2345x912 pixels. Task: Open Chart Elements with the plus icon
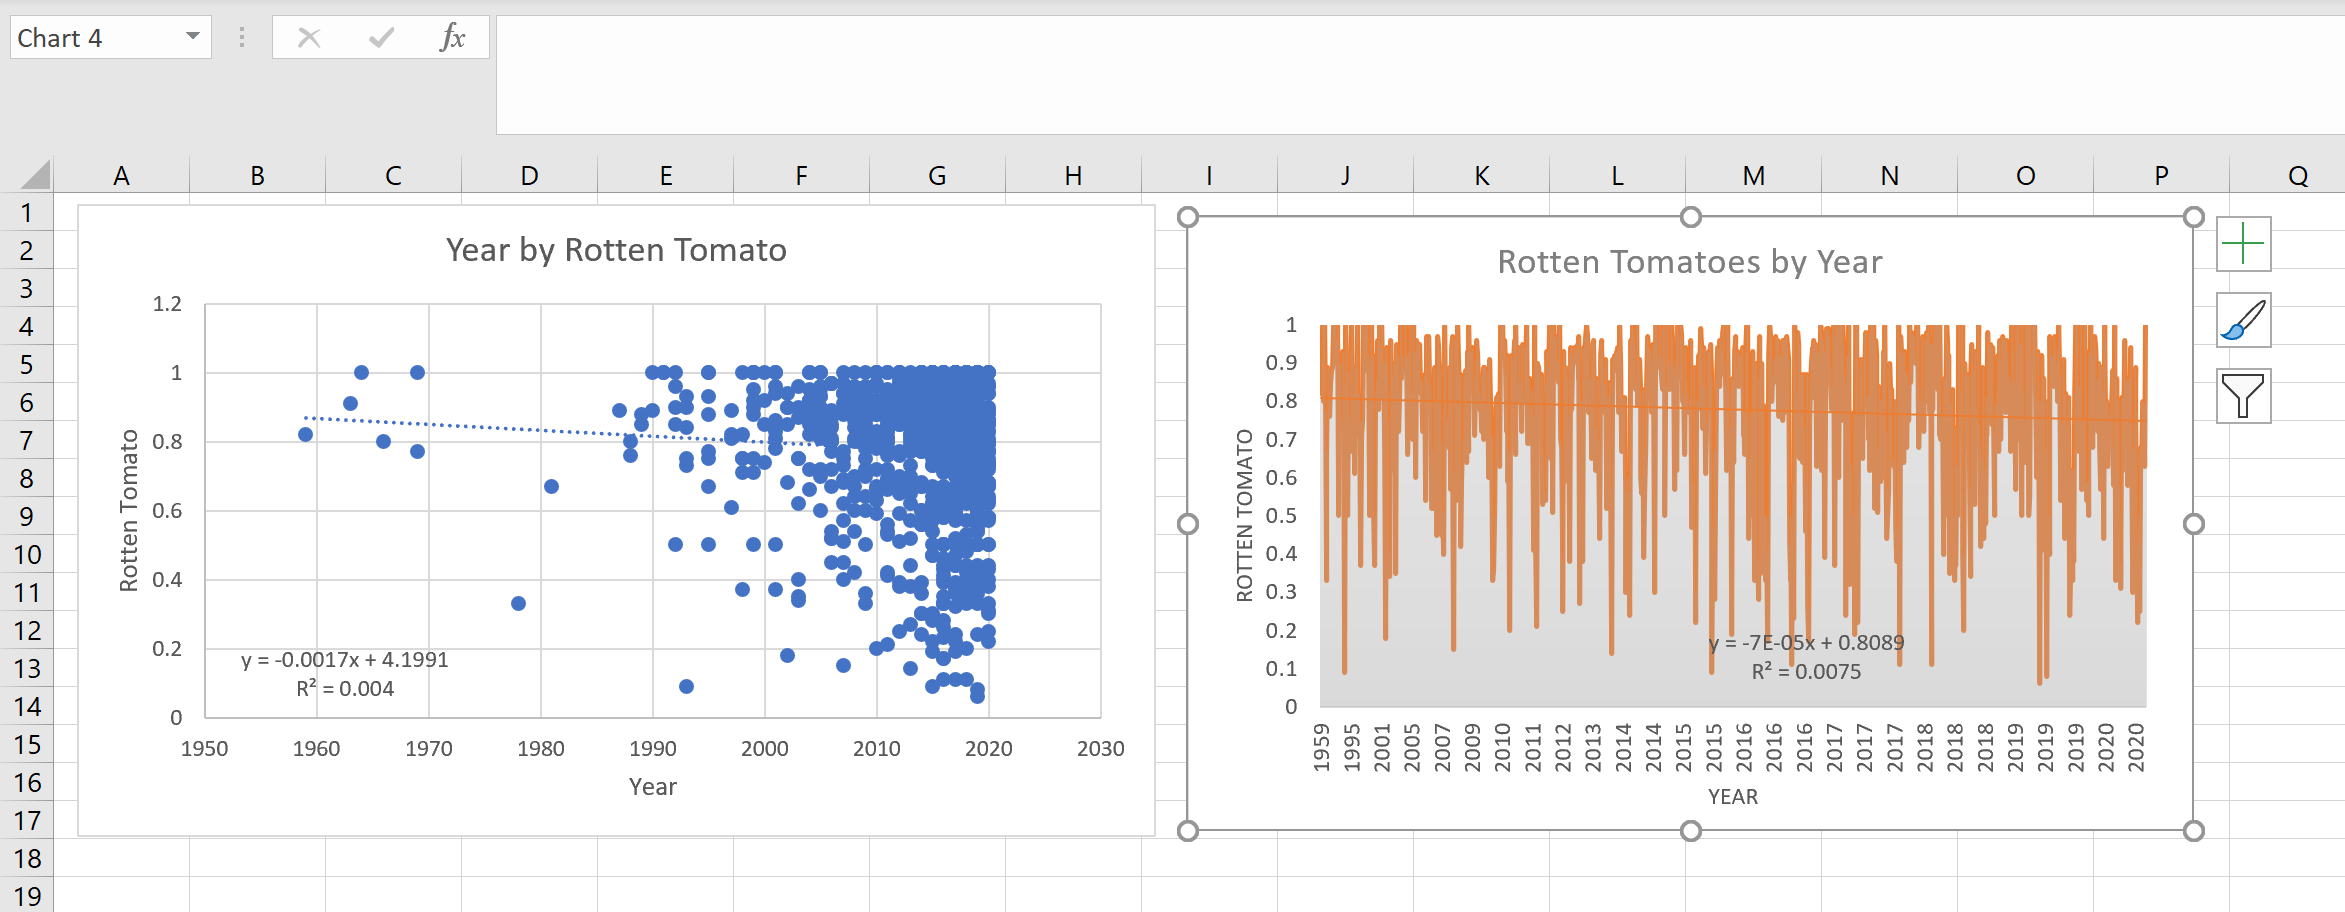click(2243, 243)
